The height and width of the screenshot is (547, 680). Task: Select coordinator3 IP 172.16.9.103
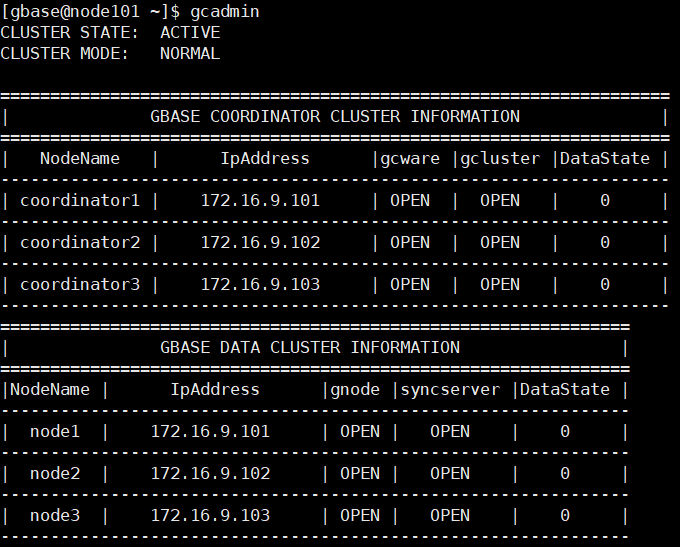[260, 285]
